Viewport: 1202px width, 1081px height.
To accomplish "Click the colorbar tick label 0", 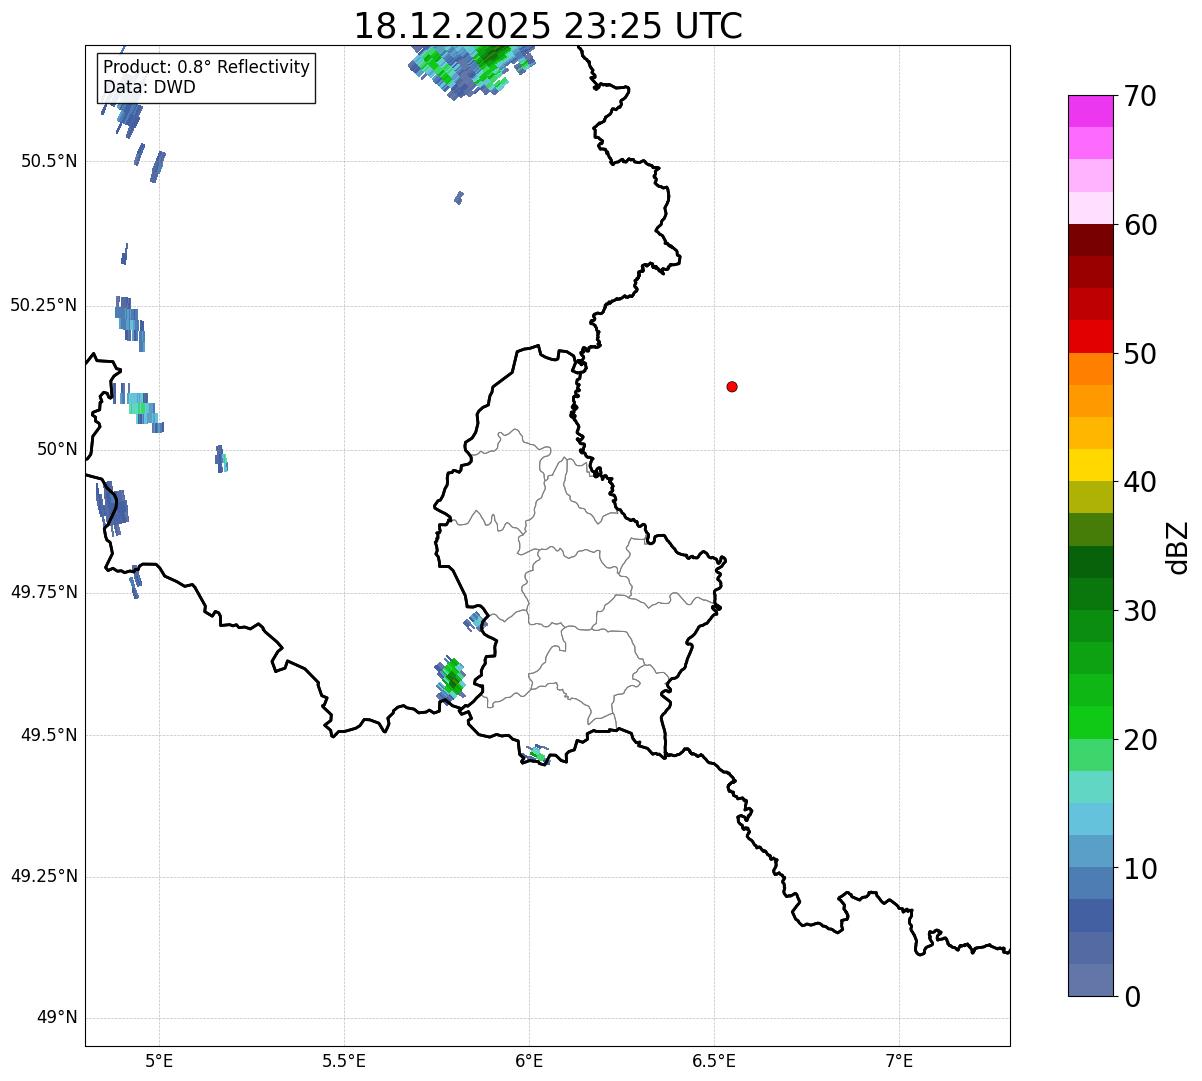I will tap(1132, 997).
